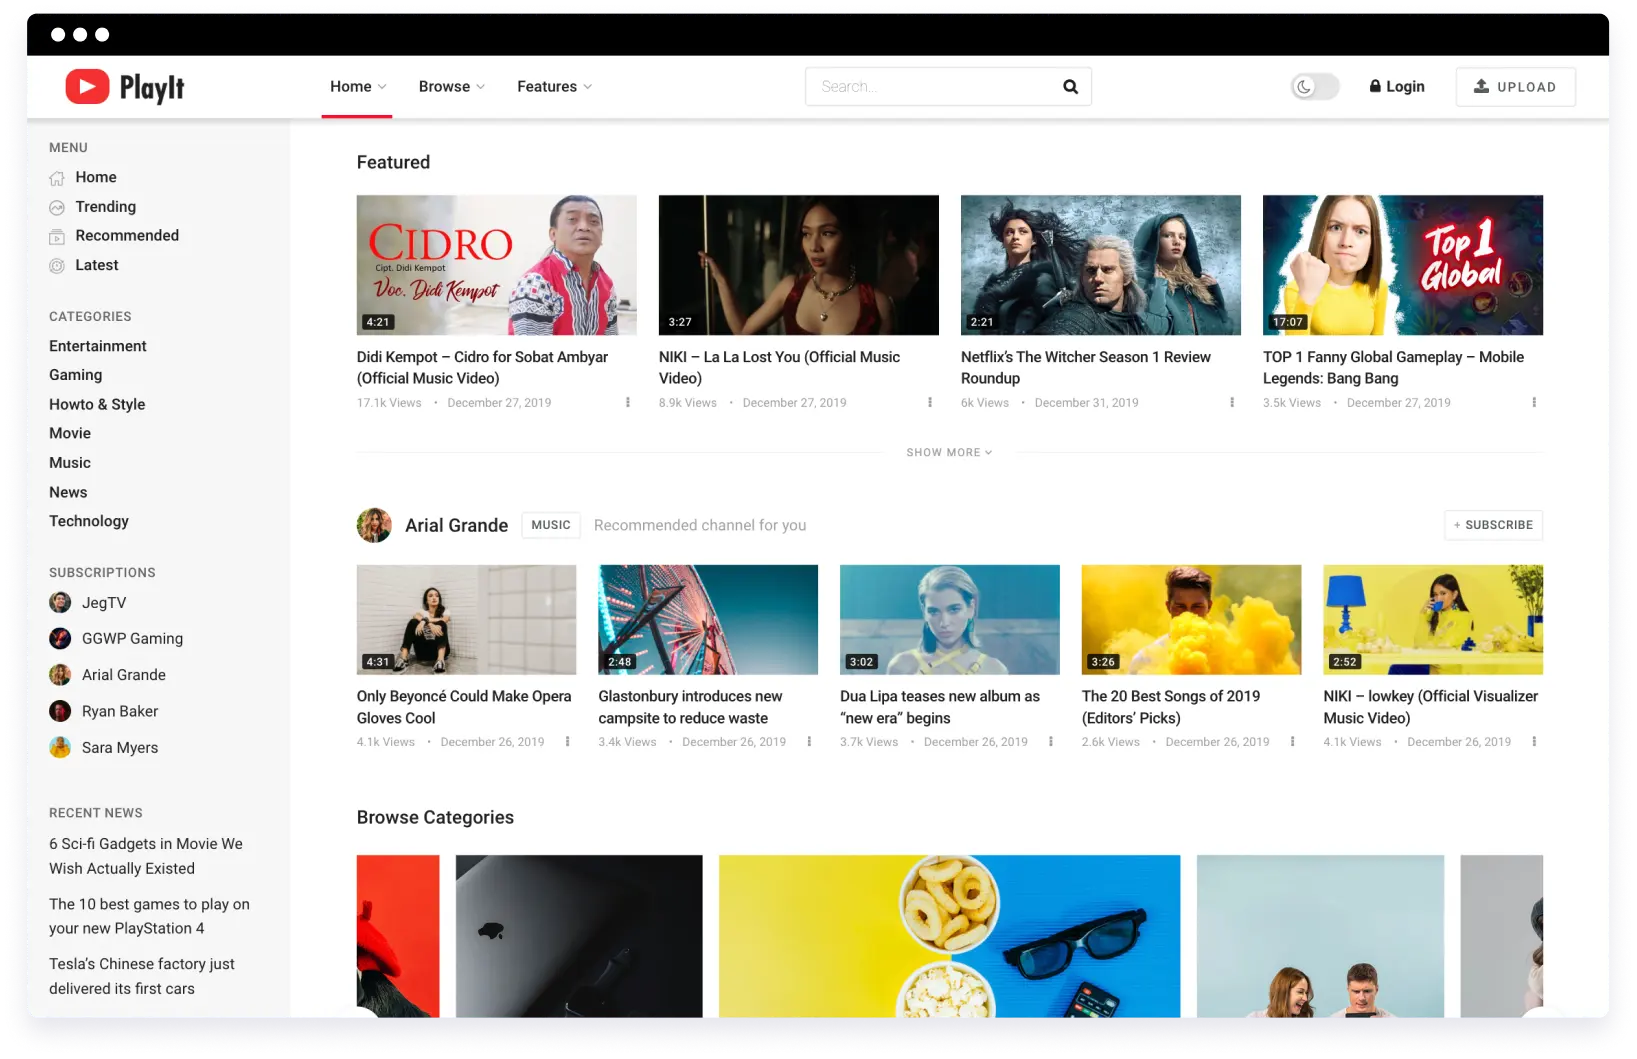Open options menu for Witcher Season 1 Review
The height and width of the screenshot is (1059, 1637).
(x=1232, y=403)
